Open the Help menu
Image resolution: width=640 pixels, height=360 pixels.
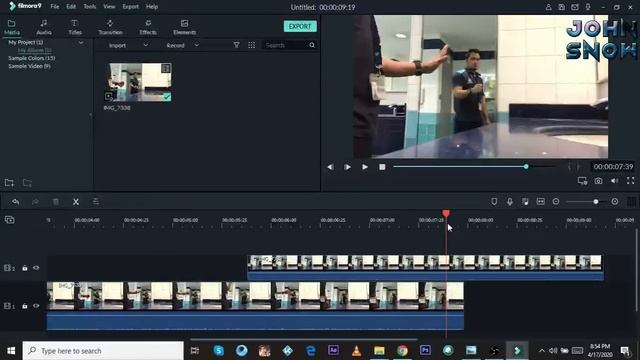152,7
